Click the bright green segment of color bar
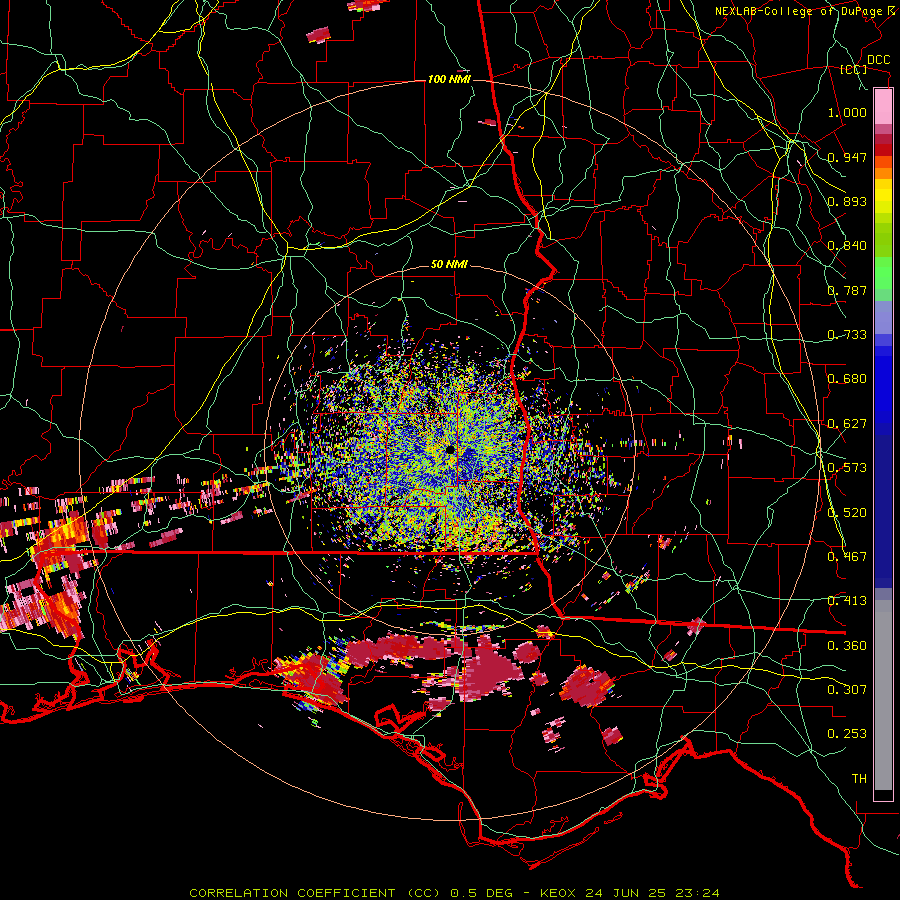The image size is (900, 900). 883,273
